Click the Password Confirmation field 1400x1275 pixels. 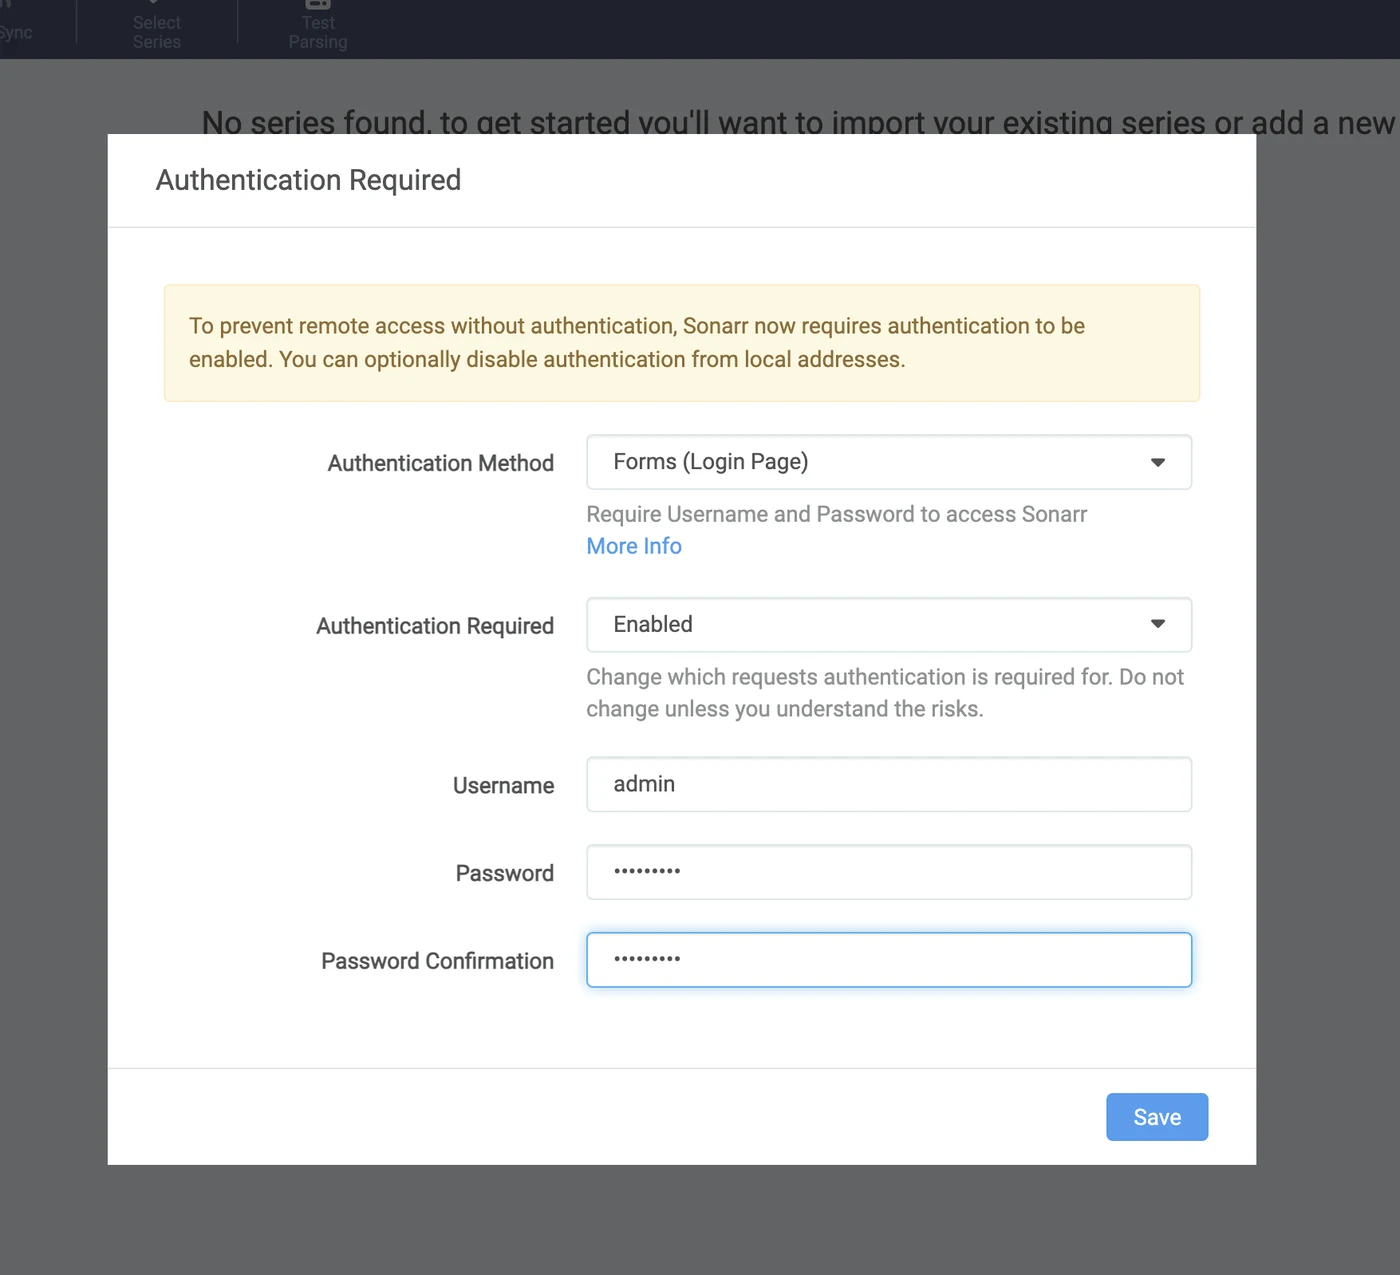click(x=889, y=960)
